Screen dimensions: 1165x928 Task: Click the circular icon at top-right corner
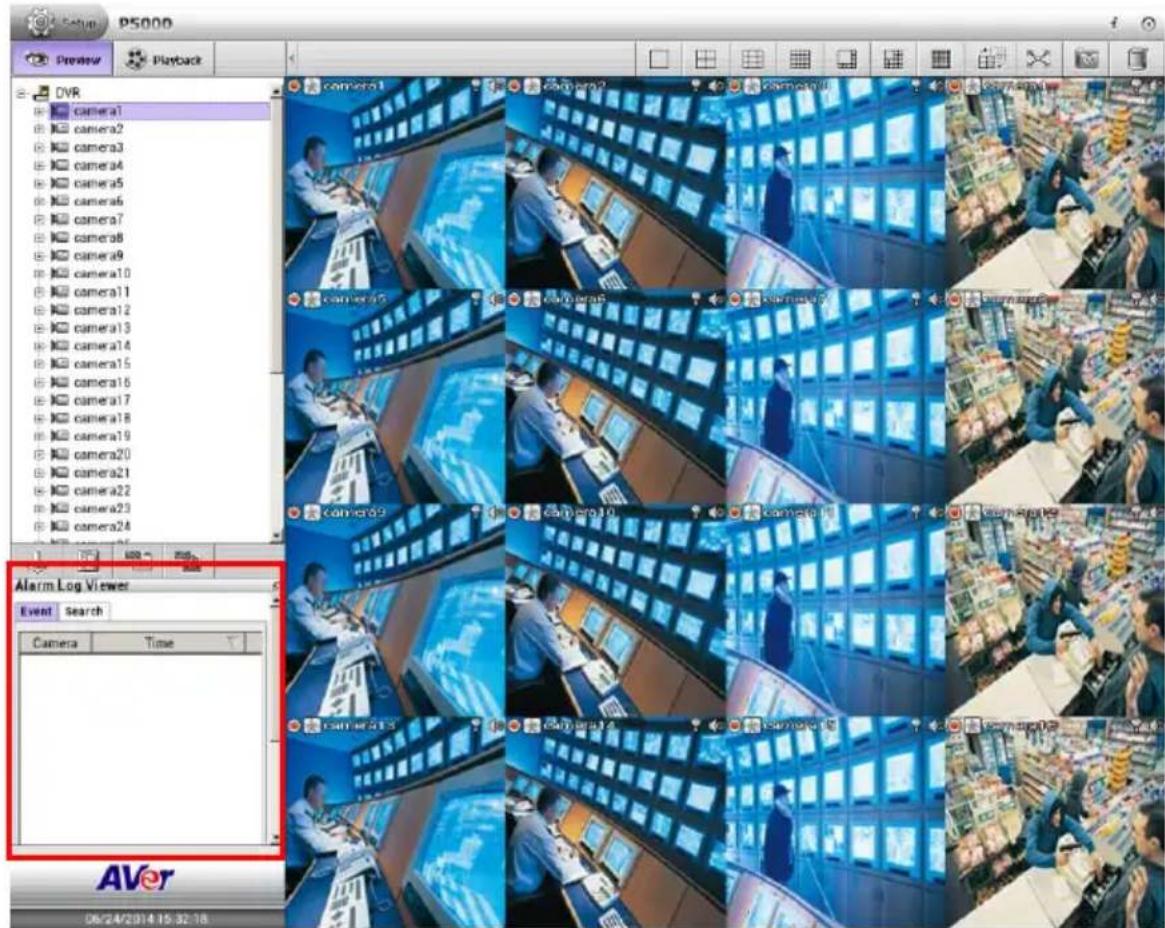(1148, 23)
